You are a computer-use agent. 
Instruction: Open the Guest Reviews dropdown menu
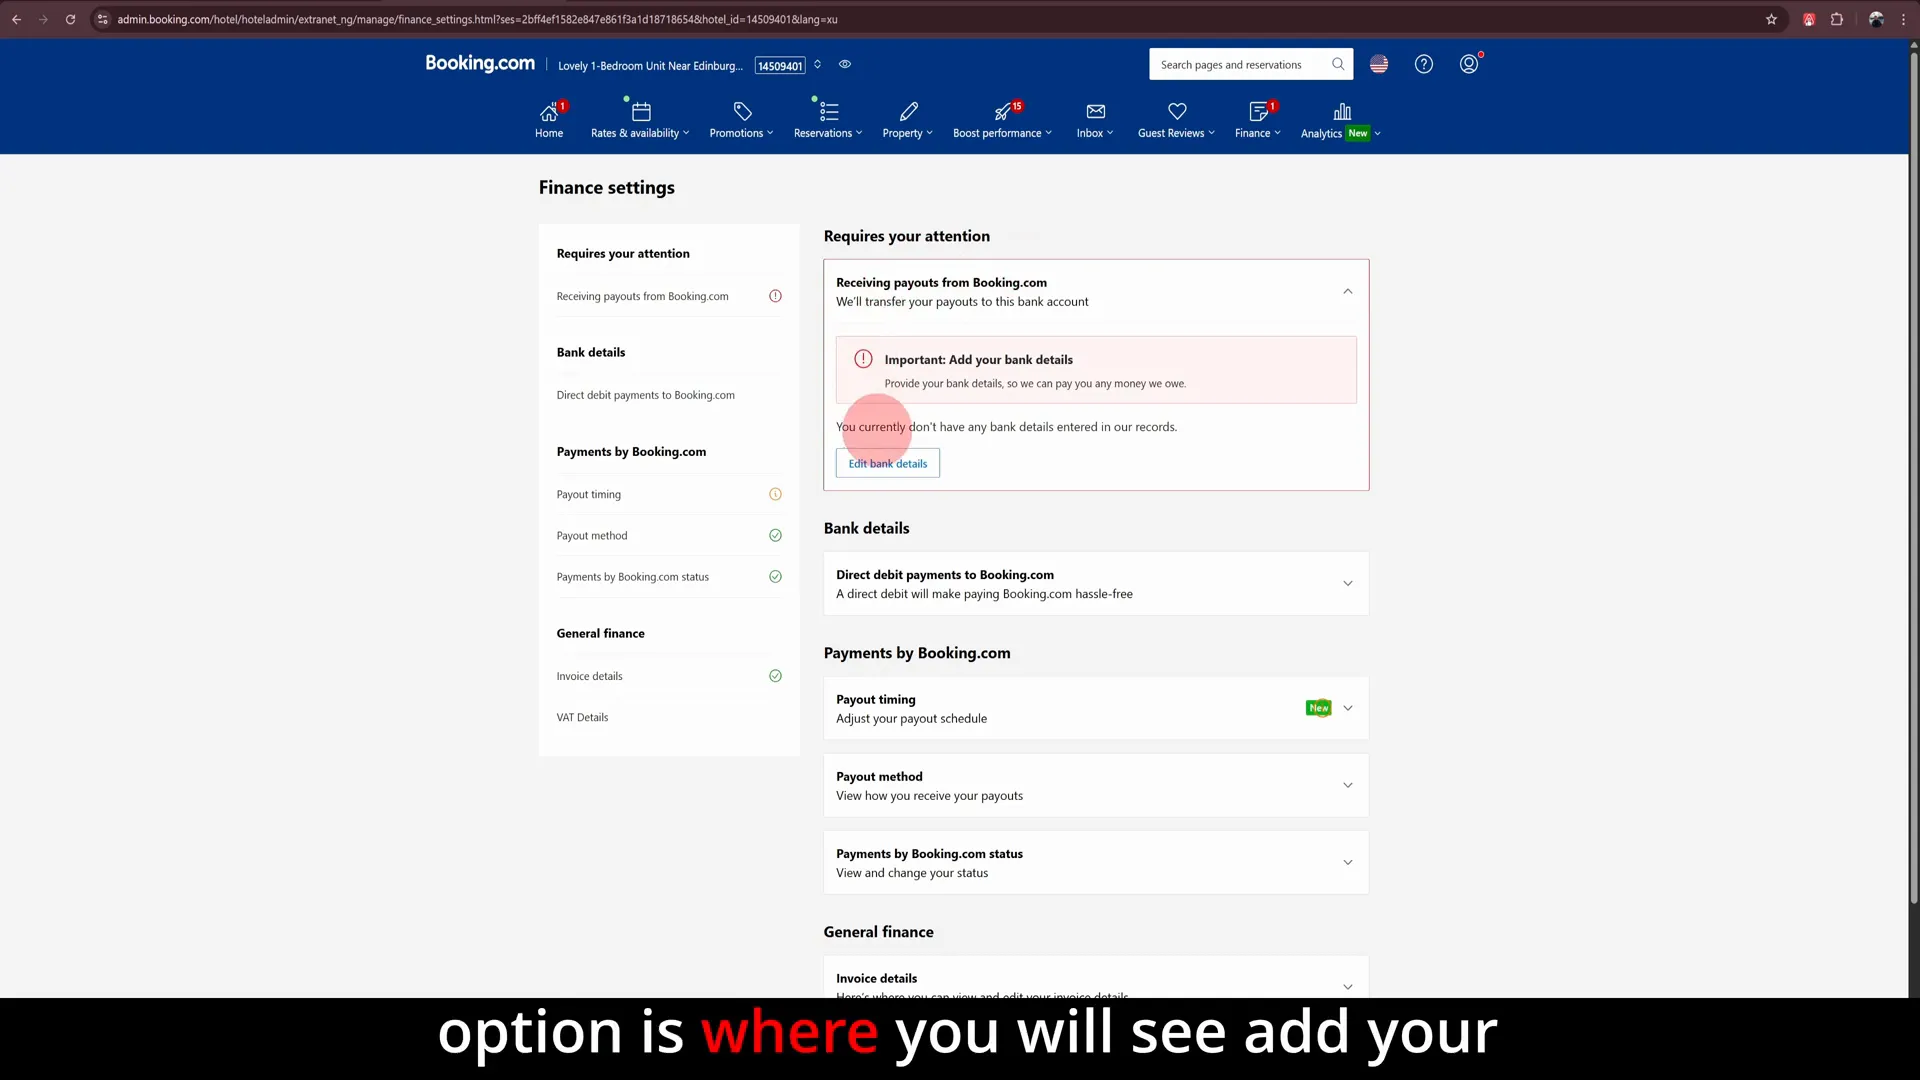point(1176,133)
